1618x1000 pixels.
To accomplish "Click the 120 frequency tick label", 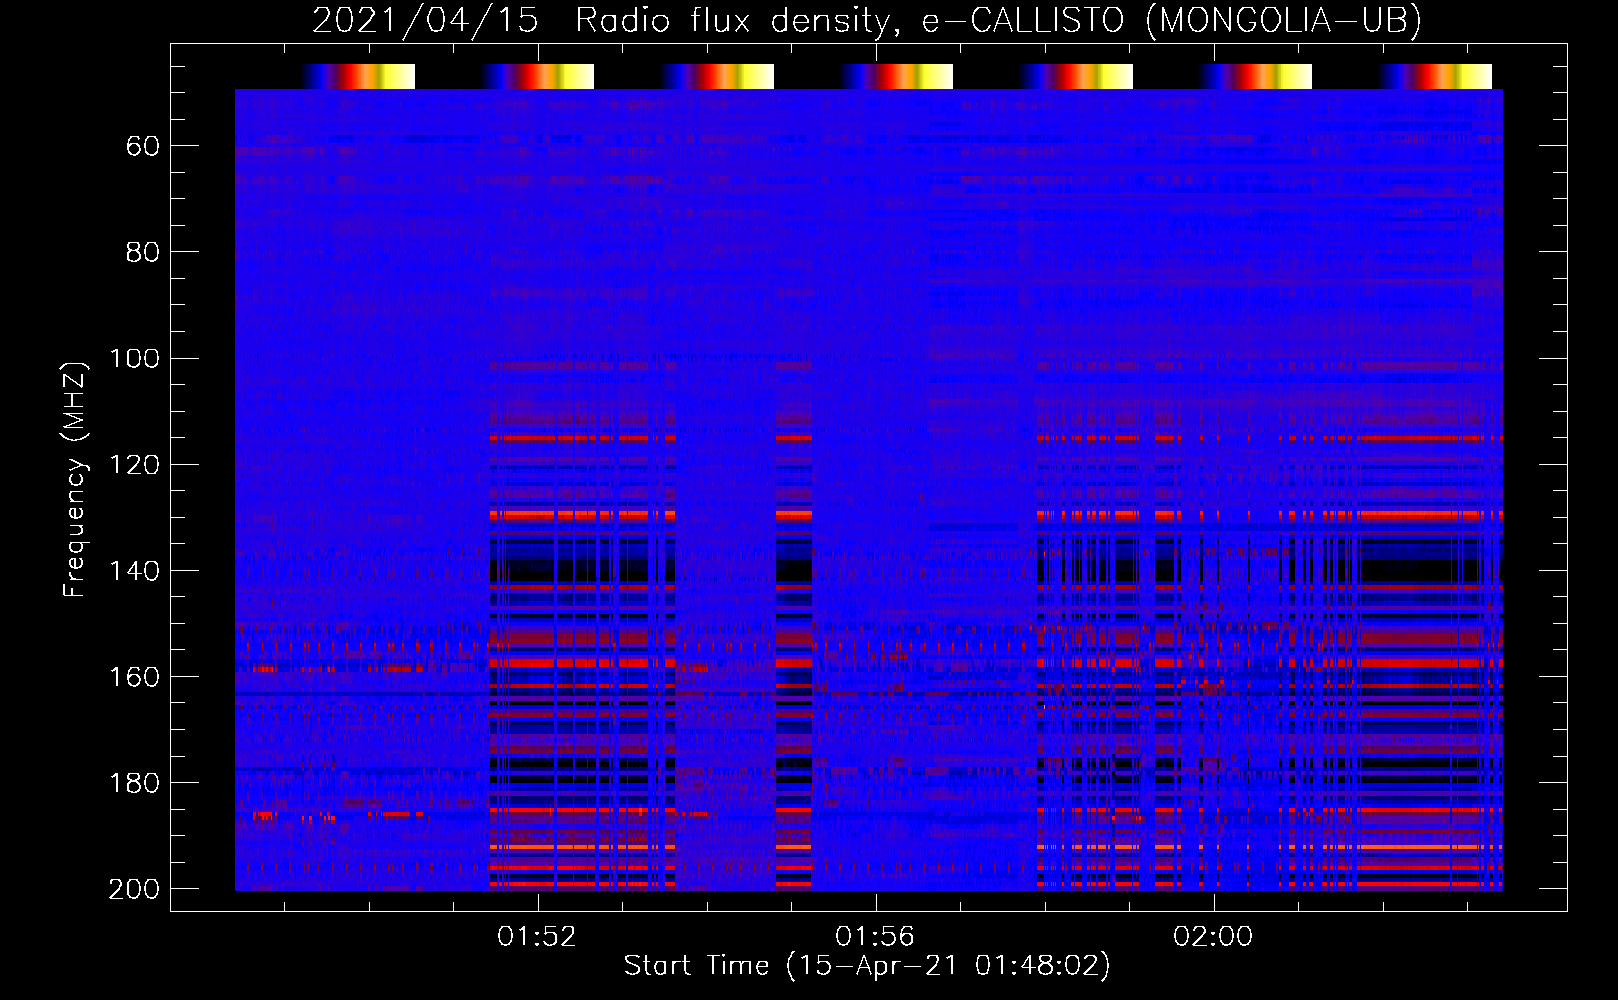I will tap(134, 464).
